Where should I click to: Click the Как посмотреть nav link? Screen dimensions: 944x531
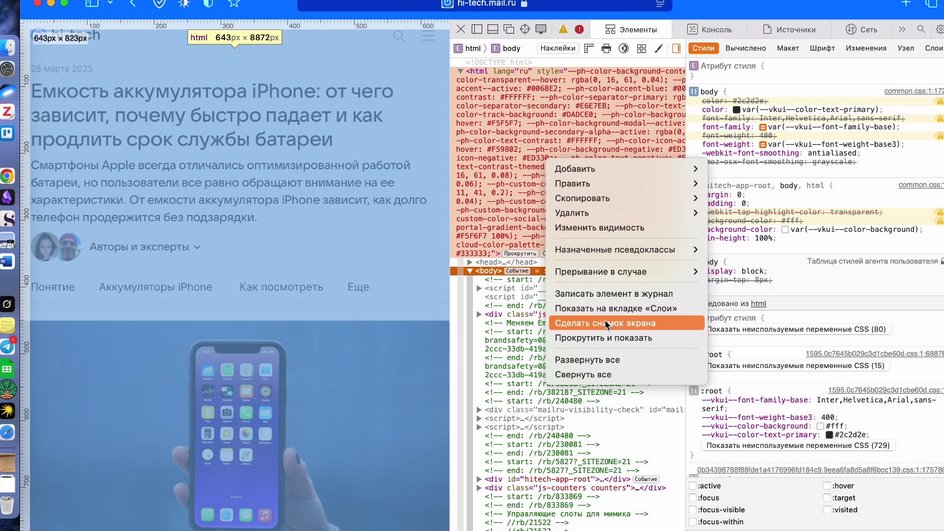click(281, 287)
